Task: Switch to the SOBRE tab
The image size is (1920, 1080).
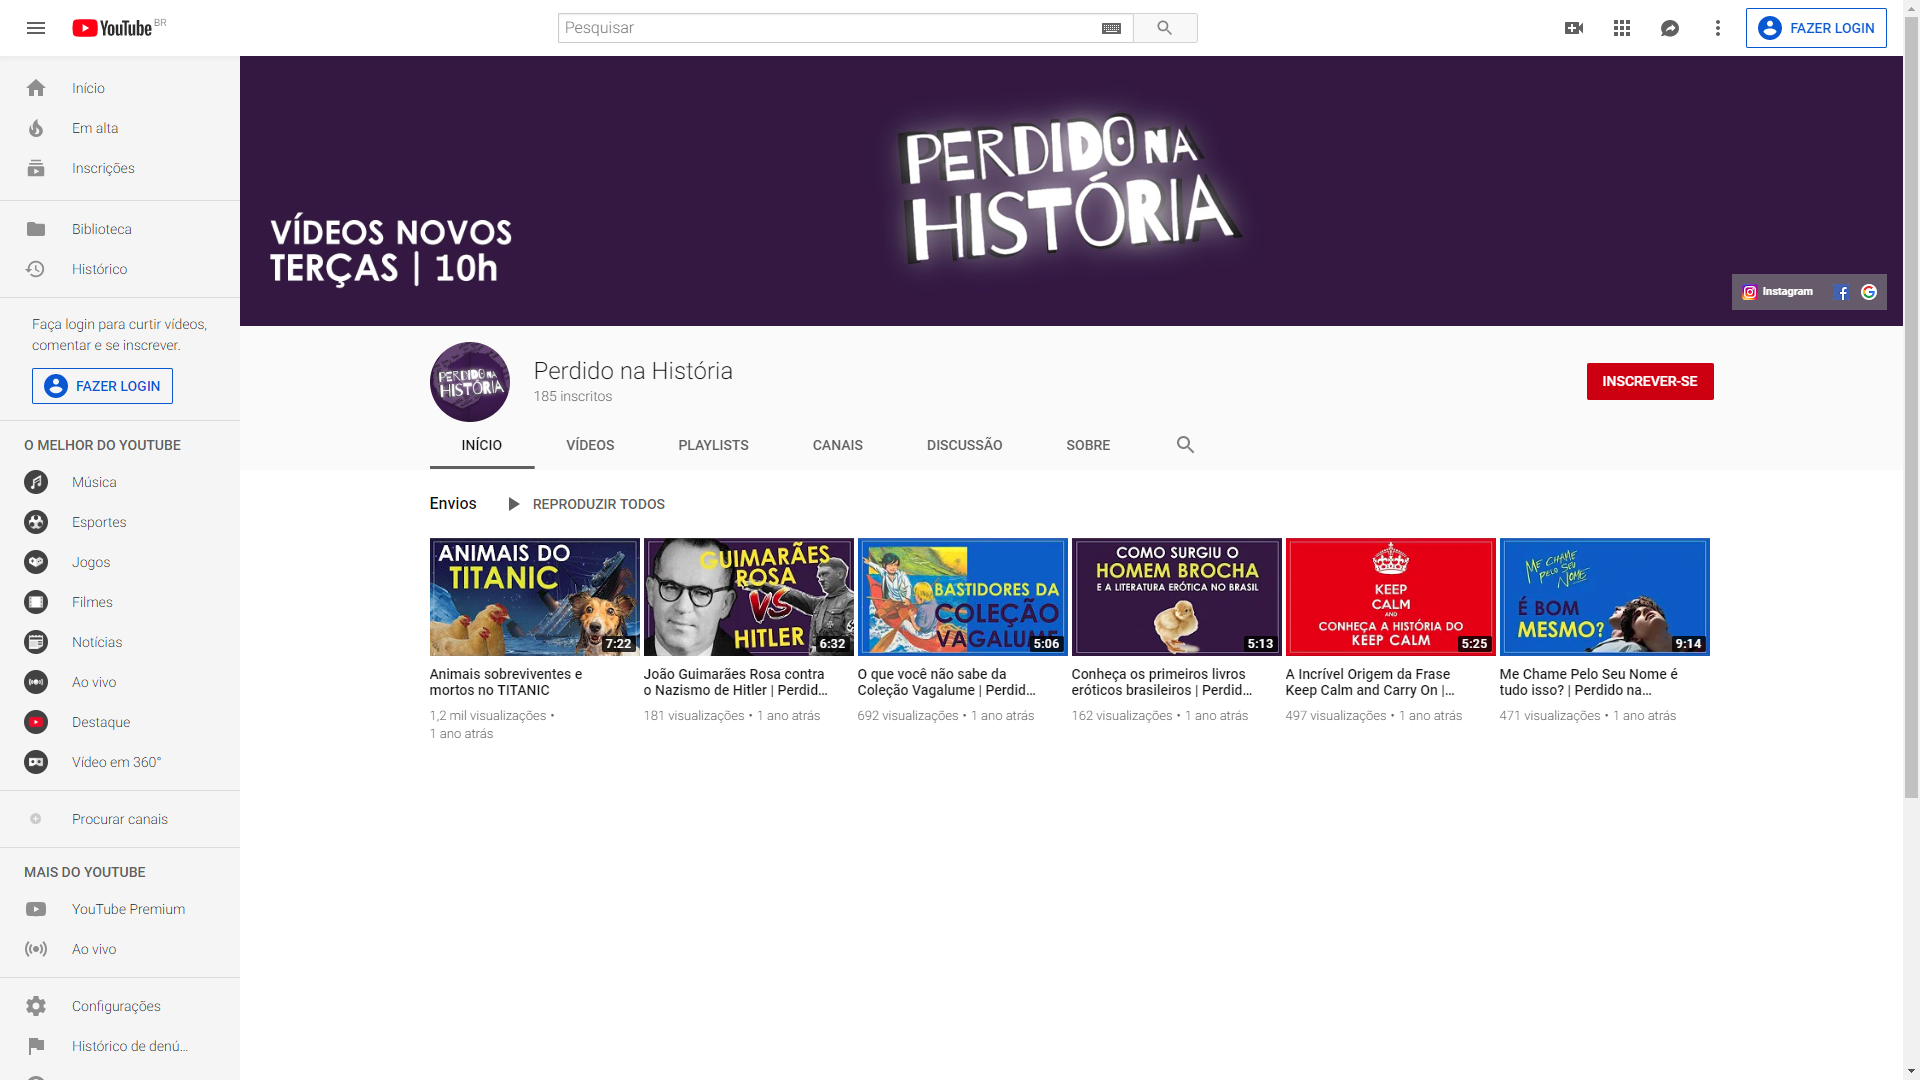Action: tap(1088, 445)
